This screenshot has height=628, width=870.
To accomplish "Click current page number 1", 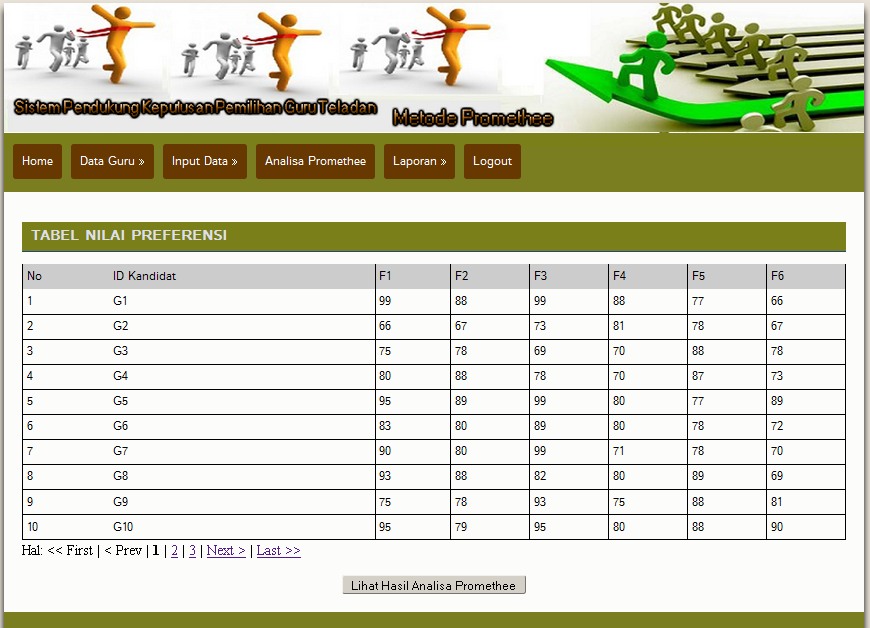I will click(x=156, y=550).
